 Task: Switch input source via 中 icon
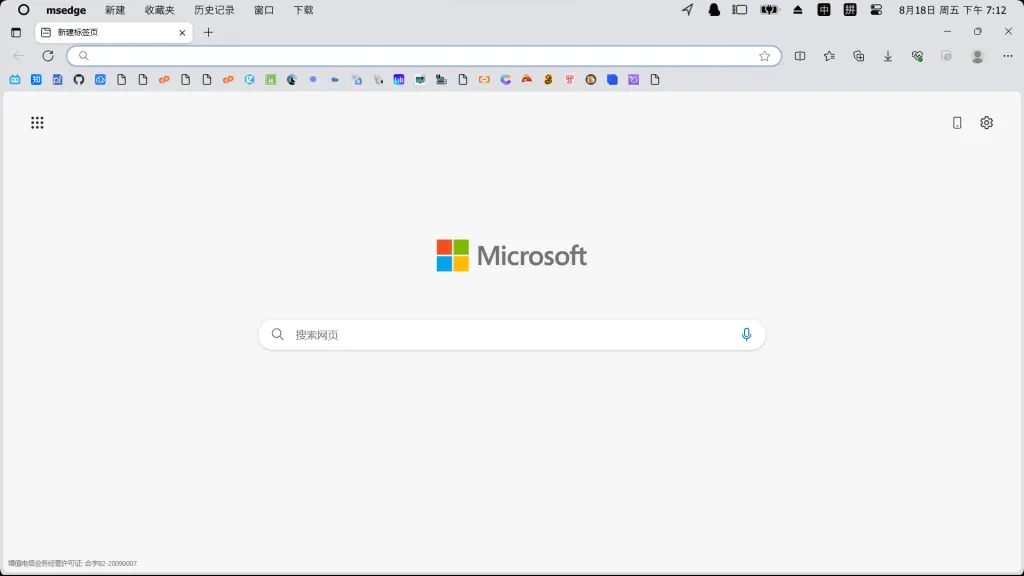tap(824, 10)
